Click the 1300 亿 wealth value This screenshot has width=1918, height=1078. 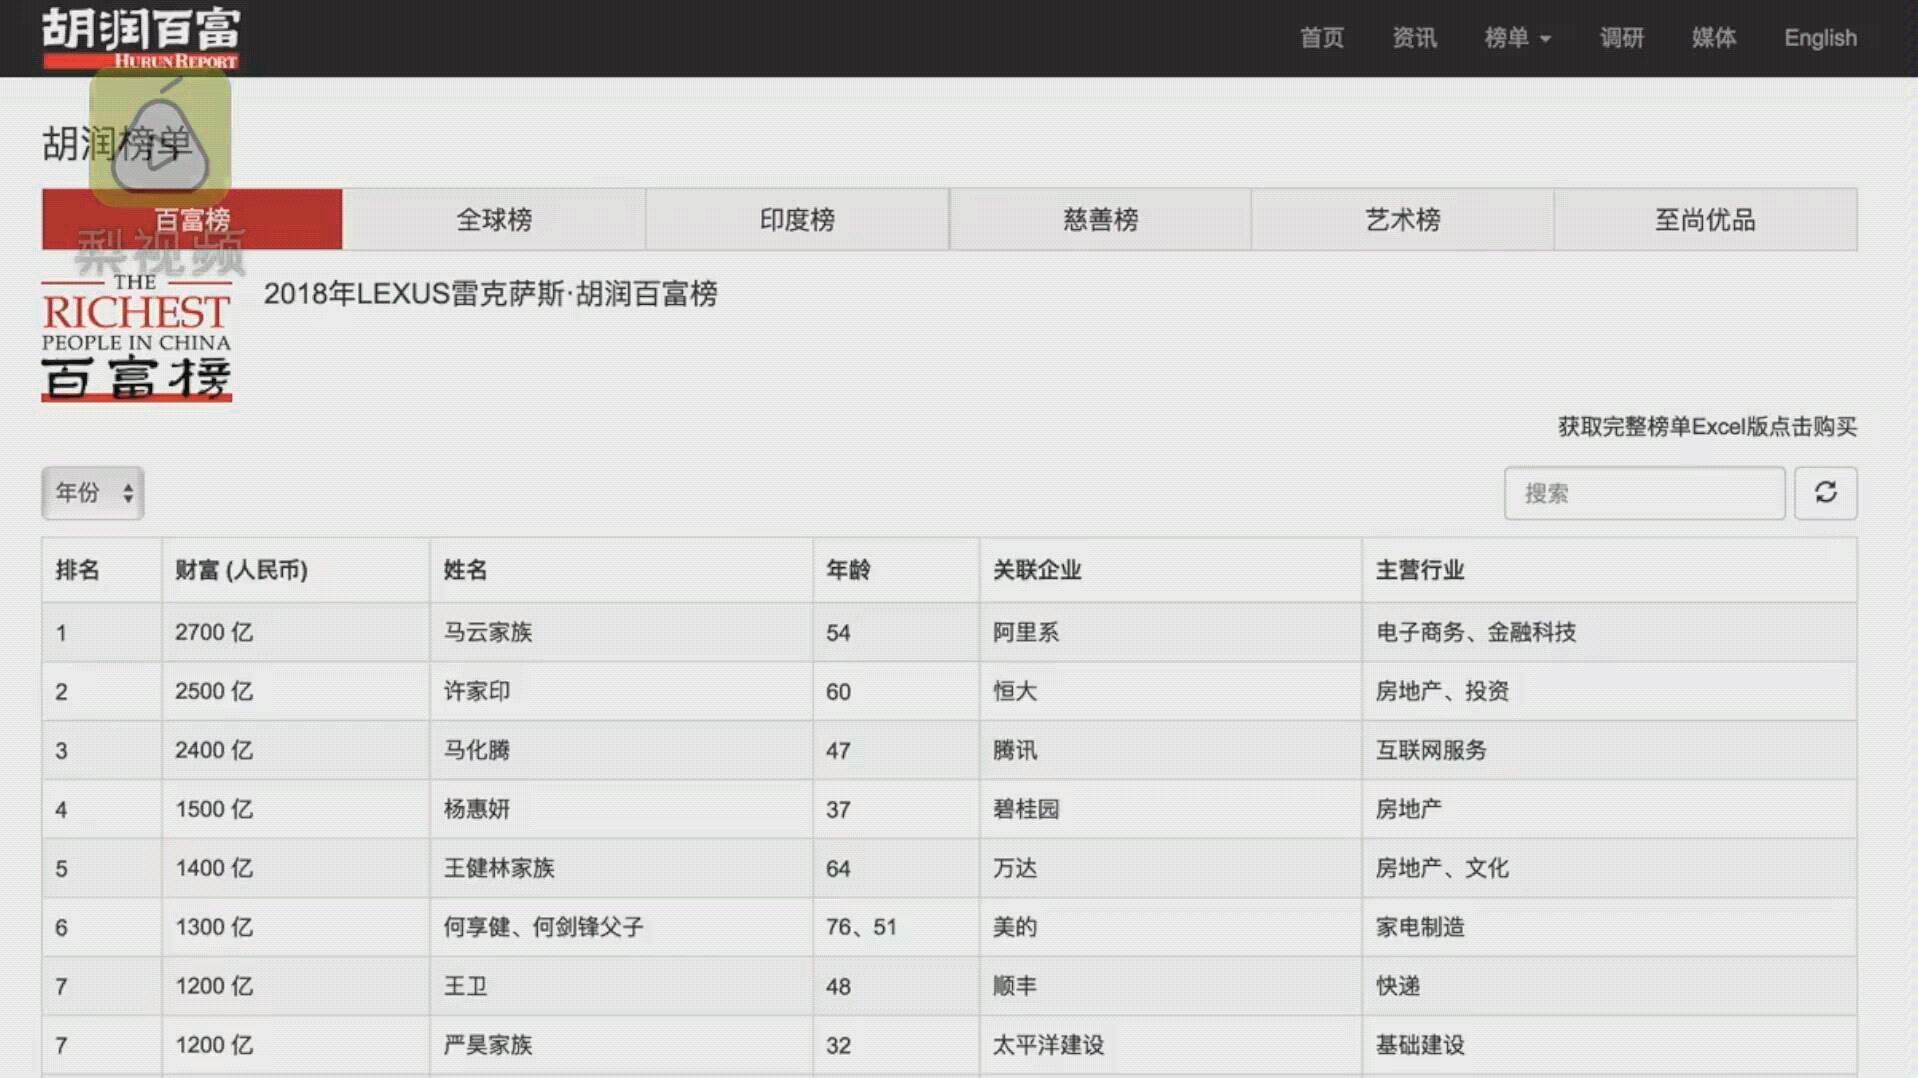pos(214,927)
